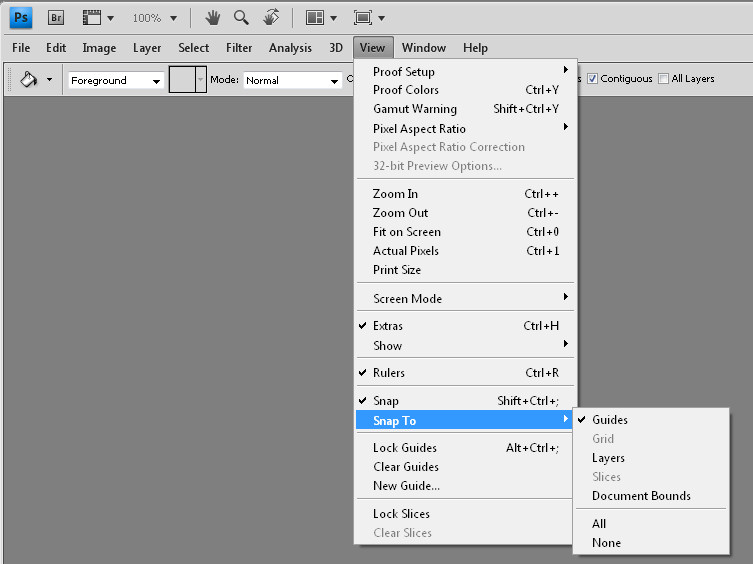Enable the All Layers checkbox
Image resolution: width=753 pixels, height=564 pixels.
(663, 79)
